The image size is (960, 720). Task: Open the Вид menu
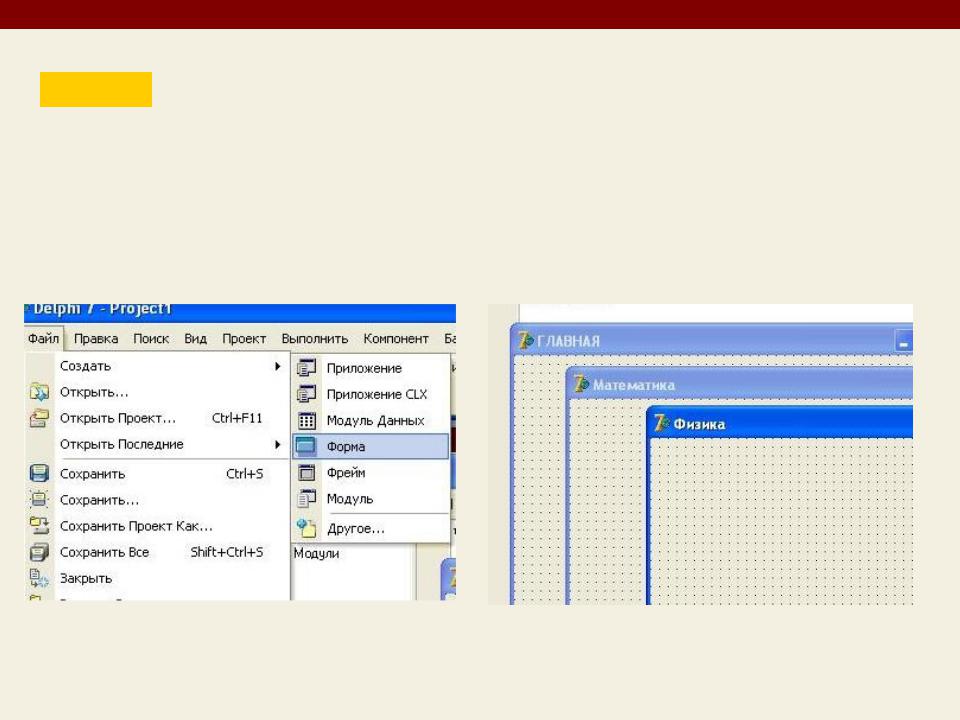click(195, 339)
